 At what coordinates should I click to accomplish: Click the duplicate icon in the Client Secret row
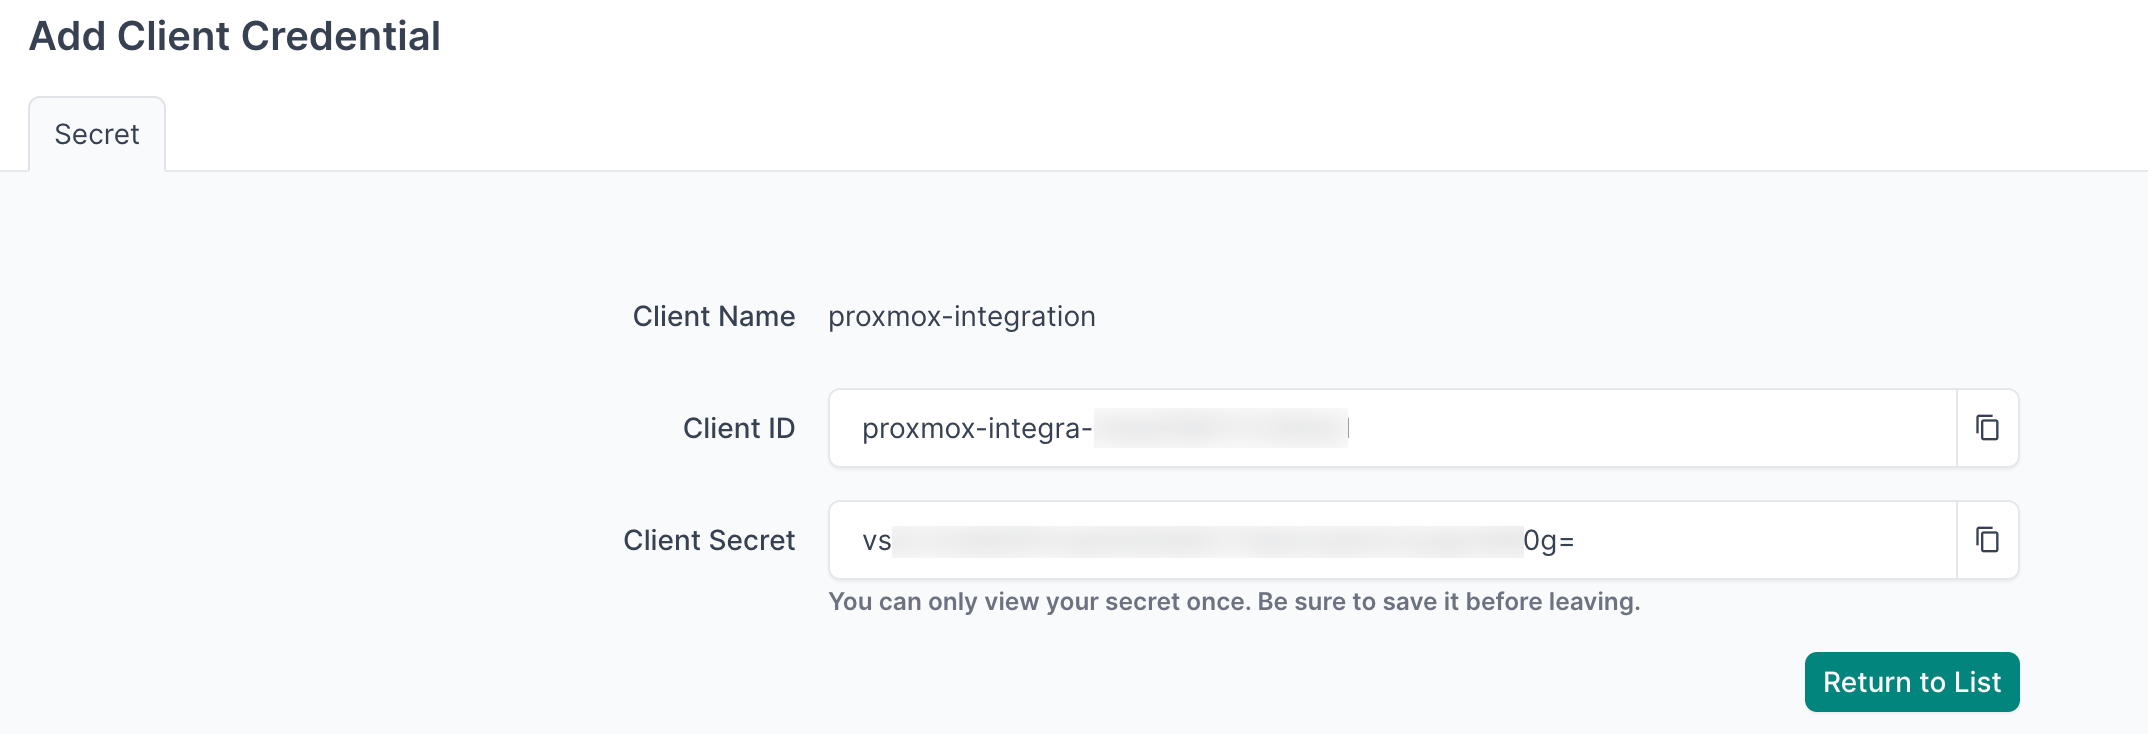(x=1987, y=540)
